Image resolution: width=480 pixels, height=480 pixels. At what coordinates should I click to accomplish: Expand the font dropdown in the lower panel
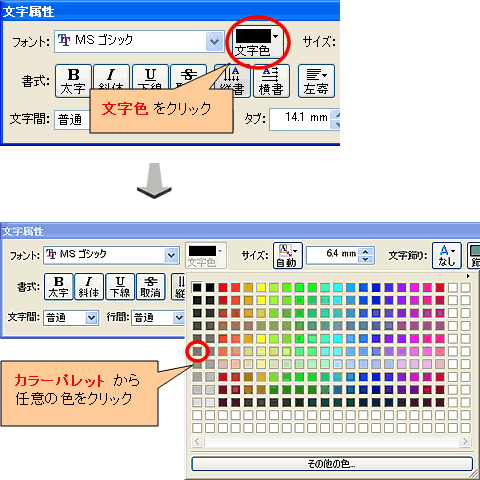[171, 255]
